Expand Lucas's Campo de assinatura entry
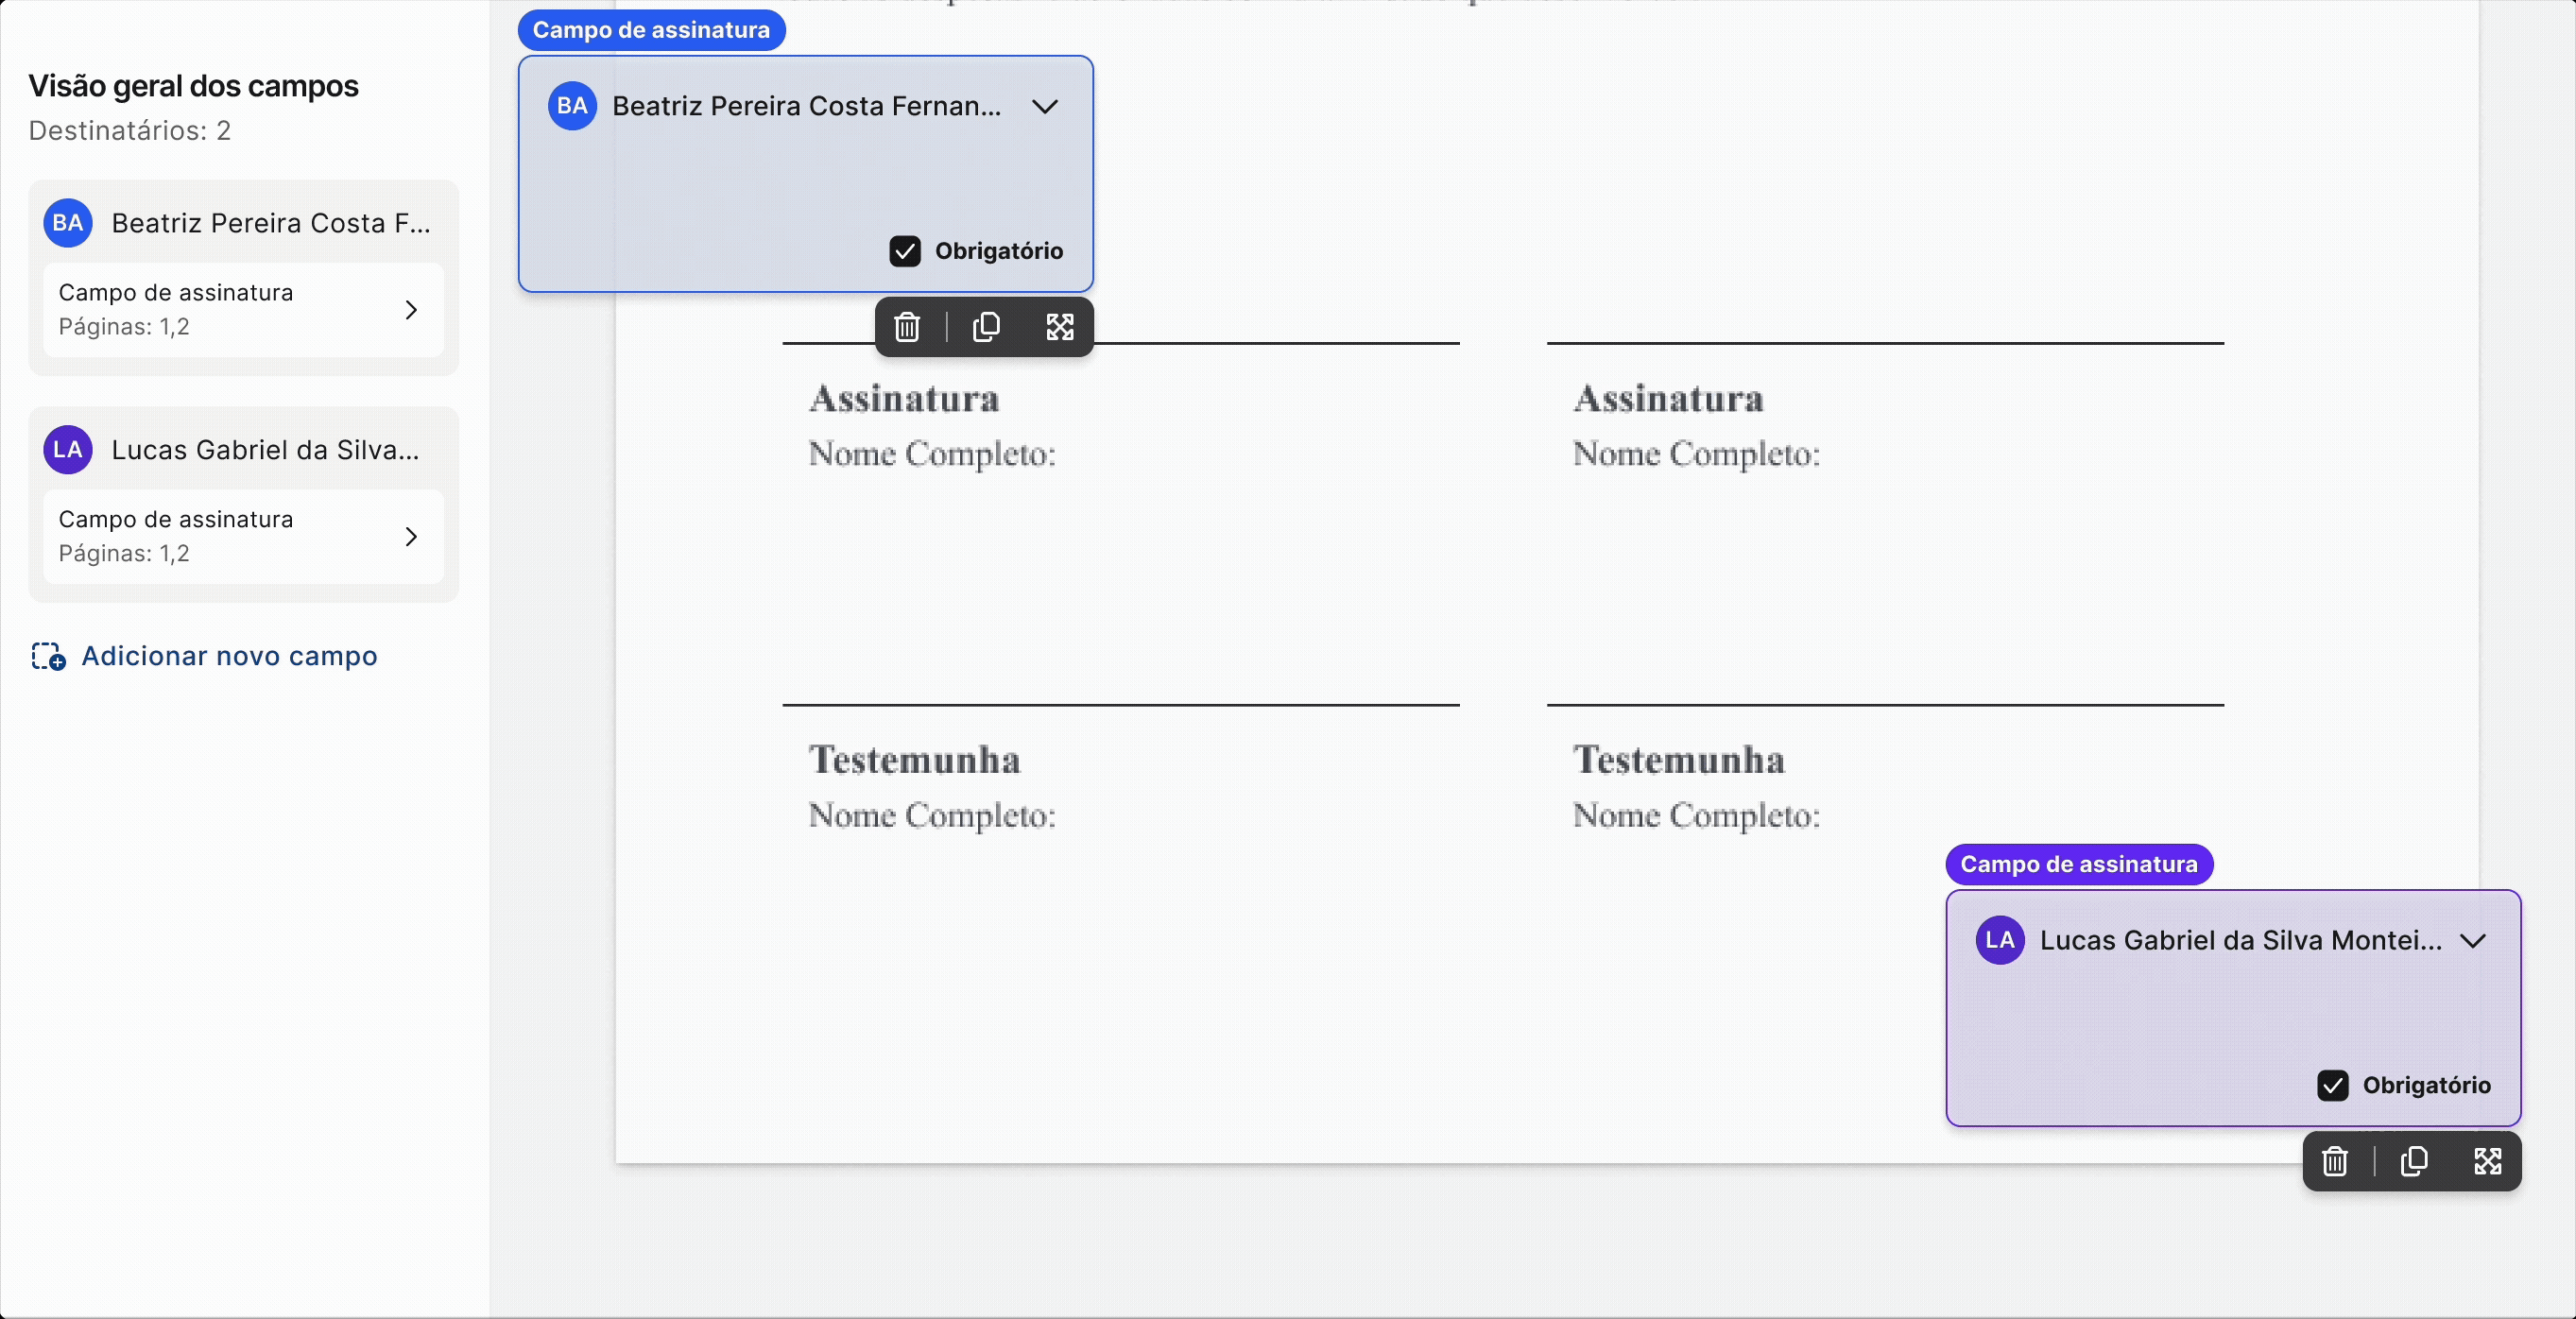 click(x=410, y=537)
